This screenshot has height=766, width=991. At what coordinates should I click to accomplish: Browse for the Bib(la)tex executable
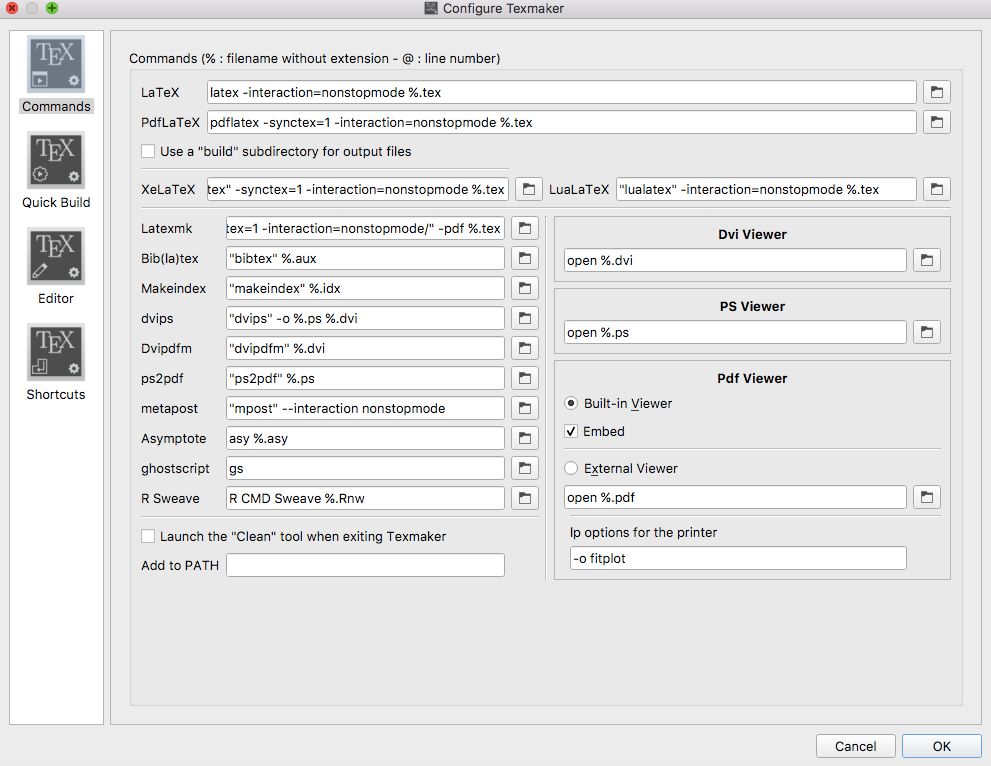(525, 258)
